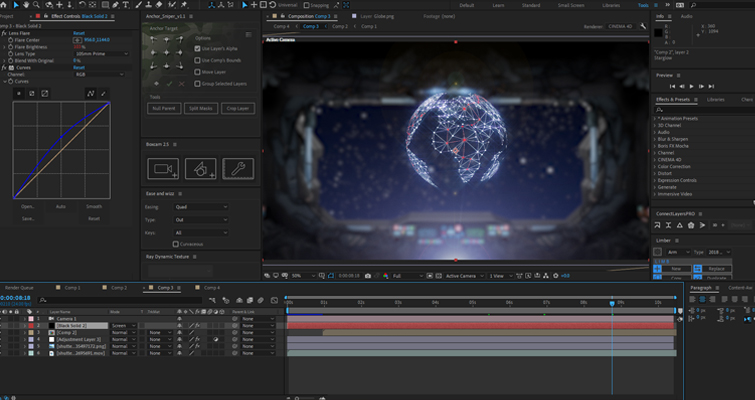Click the current time indicator in the timeline
The image size is (755, 400).
pos(612,301)
